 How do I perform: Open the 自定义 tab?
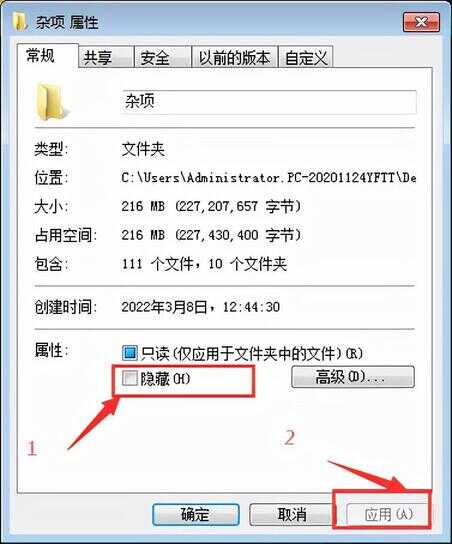tap(306, 57)
